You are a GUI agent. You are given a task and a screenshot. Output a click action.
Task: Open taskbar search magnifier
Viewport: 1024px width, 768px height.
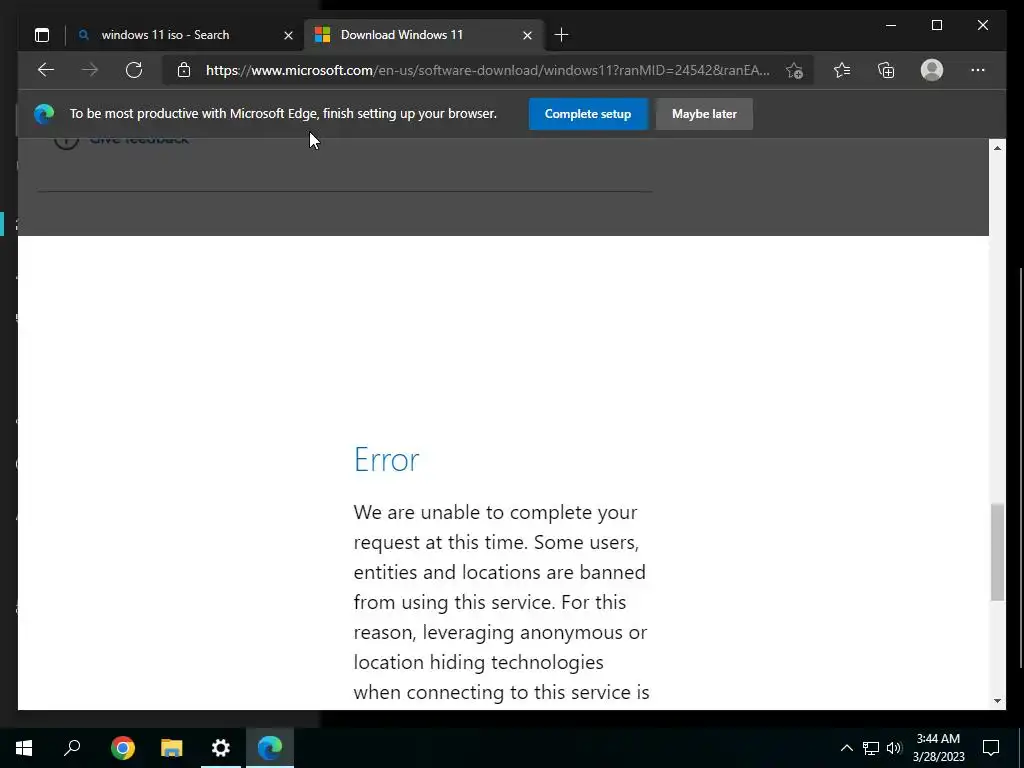coord(72,748)
